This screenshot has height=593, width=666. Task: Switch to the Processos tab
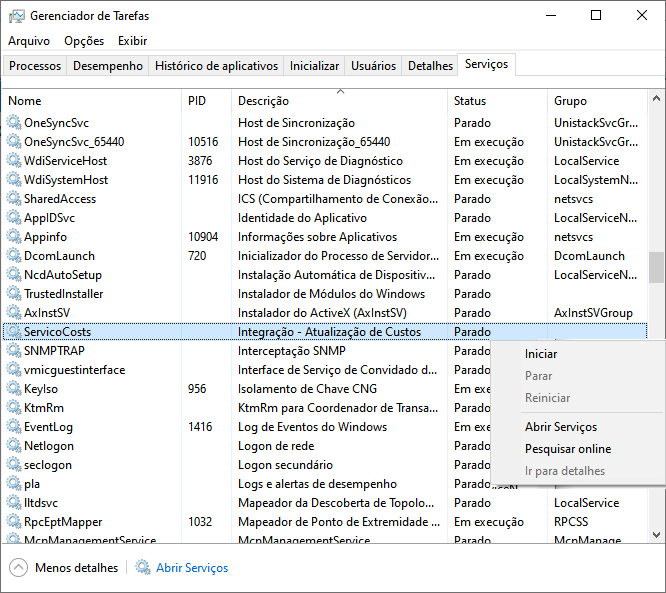coord(35,66)
